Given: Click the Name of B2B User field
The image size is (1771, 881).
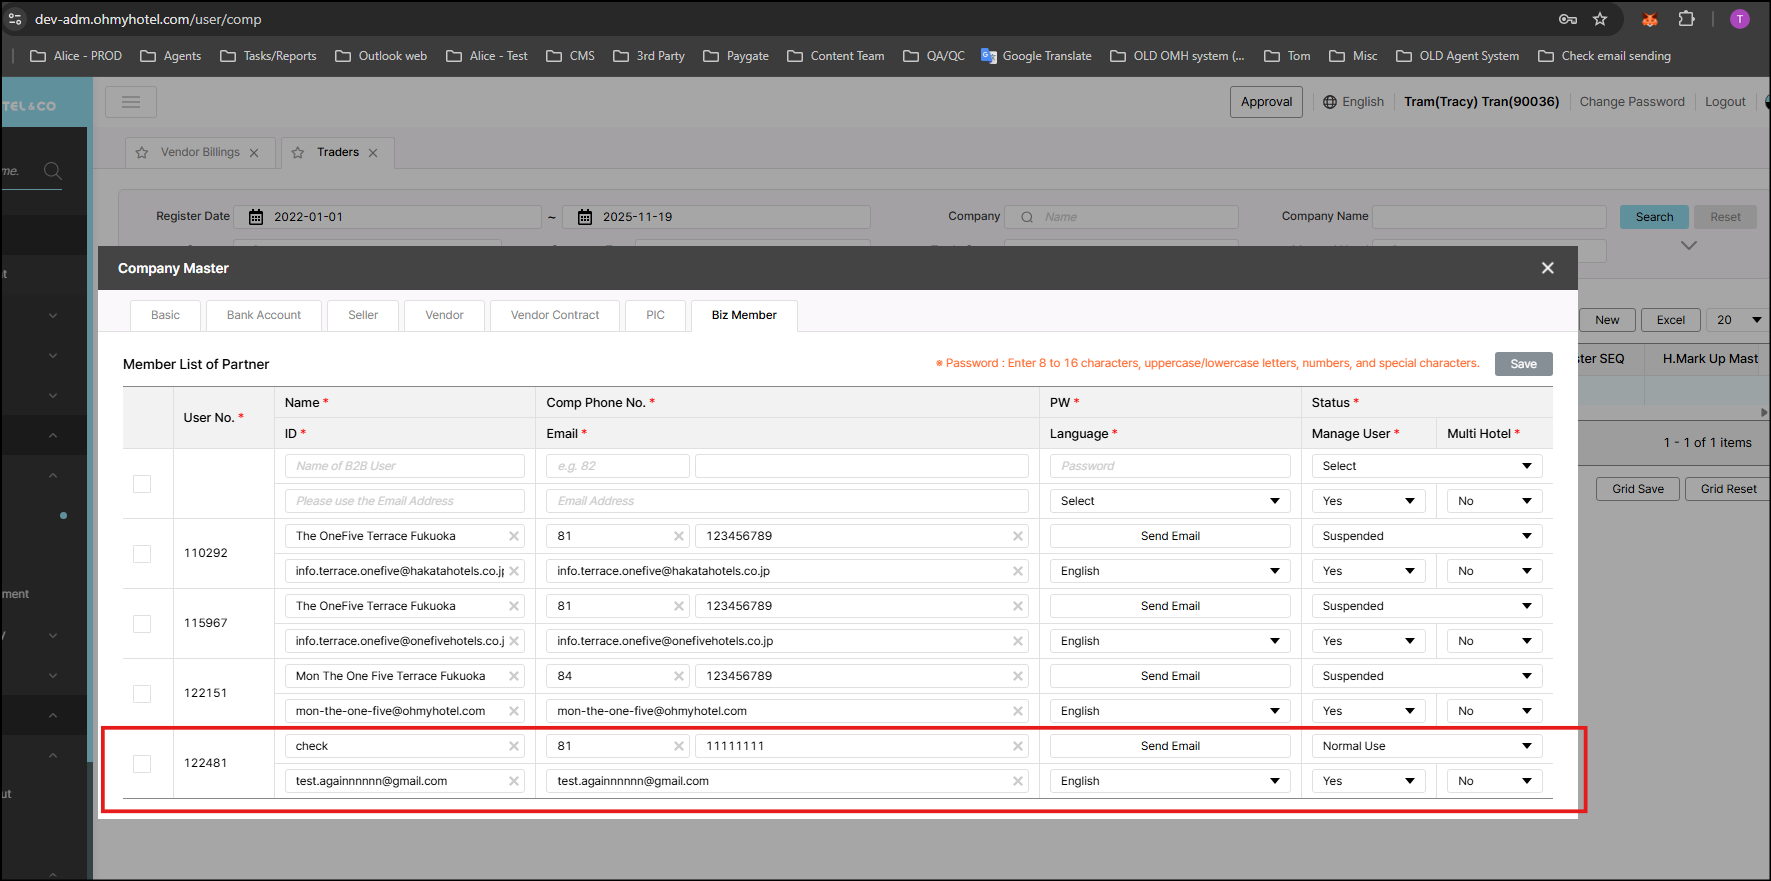Looking at the screenshot, I should pyautogui.click(x=404, y=466).
